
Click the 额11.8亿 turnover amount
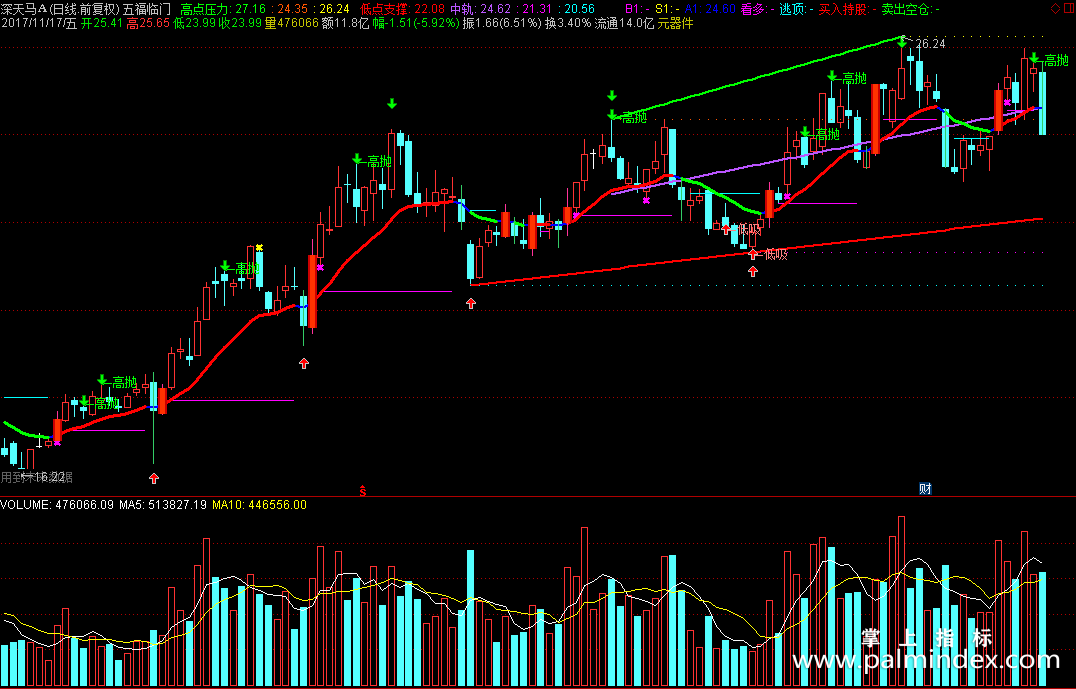pyautogui.click(x=345, y=23)
